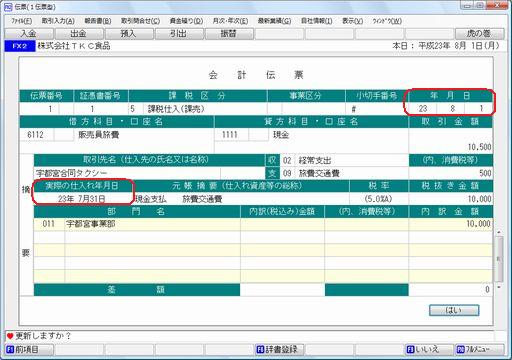Click the FX2 blue logo badge
Image resolution: width=512 pixels, height=360 pixels.
coord(20,46)
